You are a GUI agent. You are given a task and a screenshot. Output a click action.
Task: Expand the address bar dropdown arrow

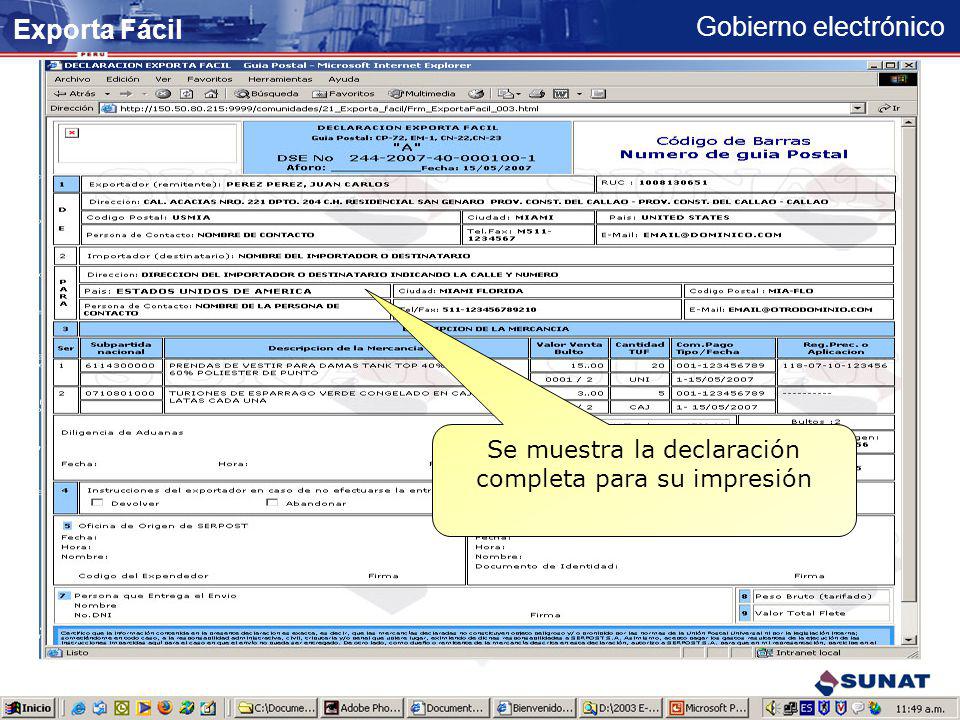pos(858,108)
